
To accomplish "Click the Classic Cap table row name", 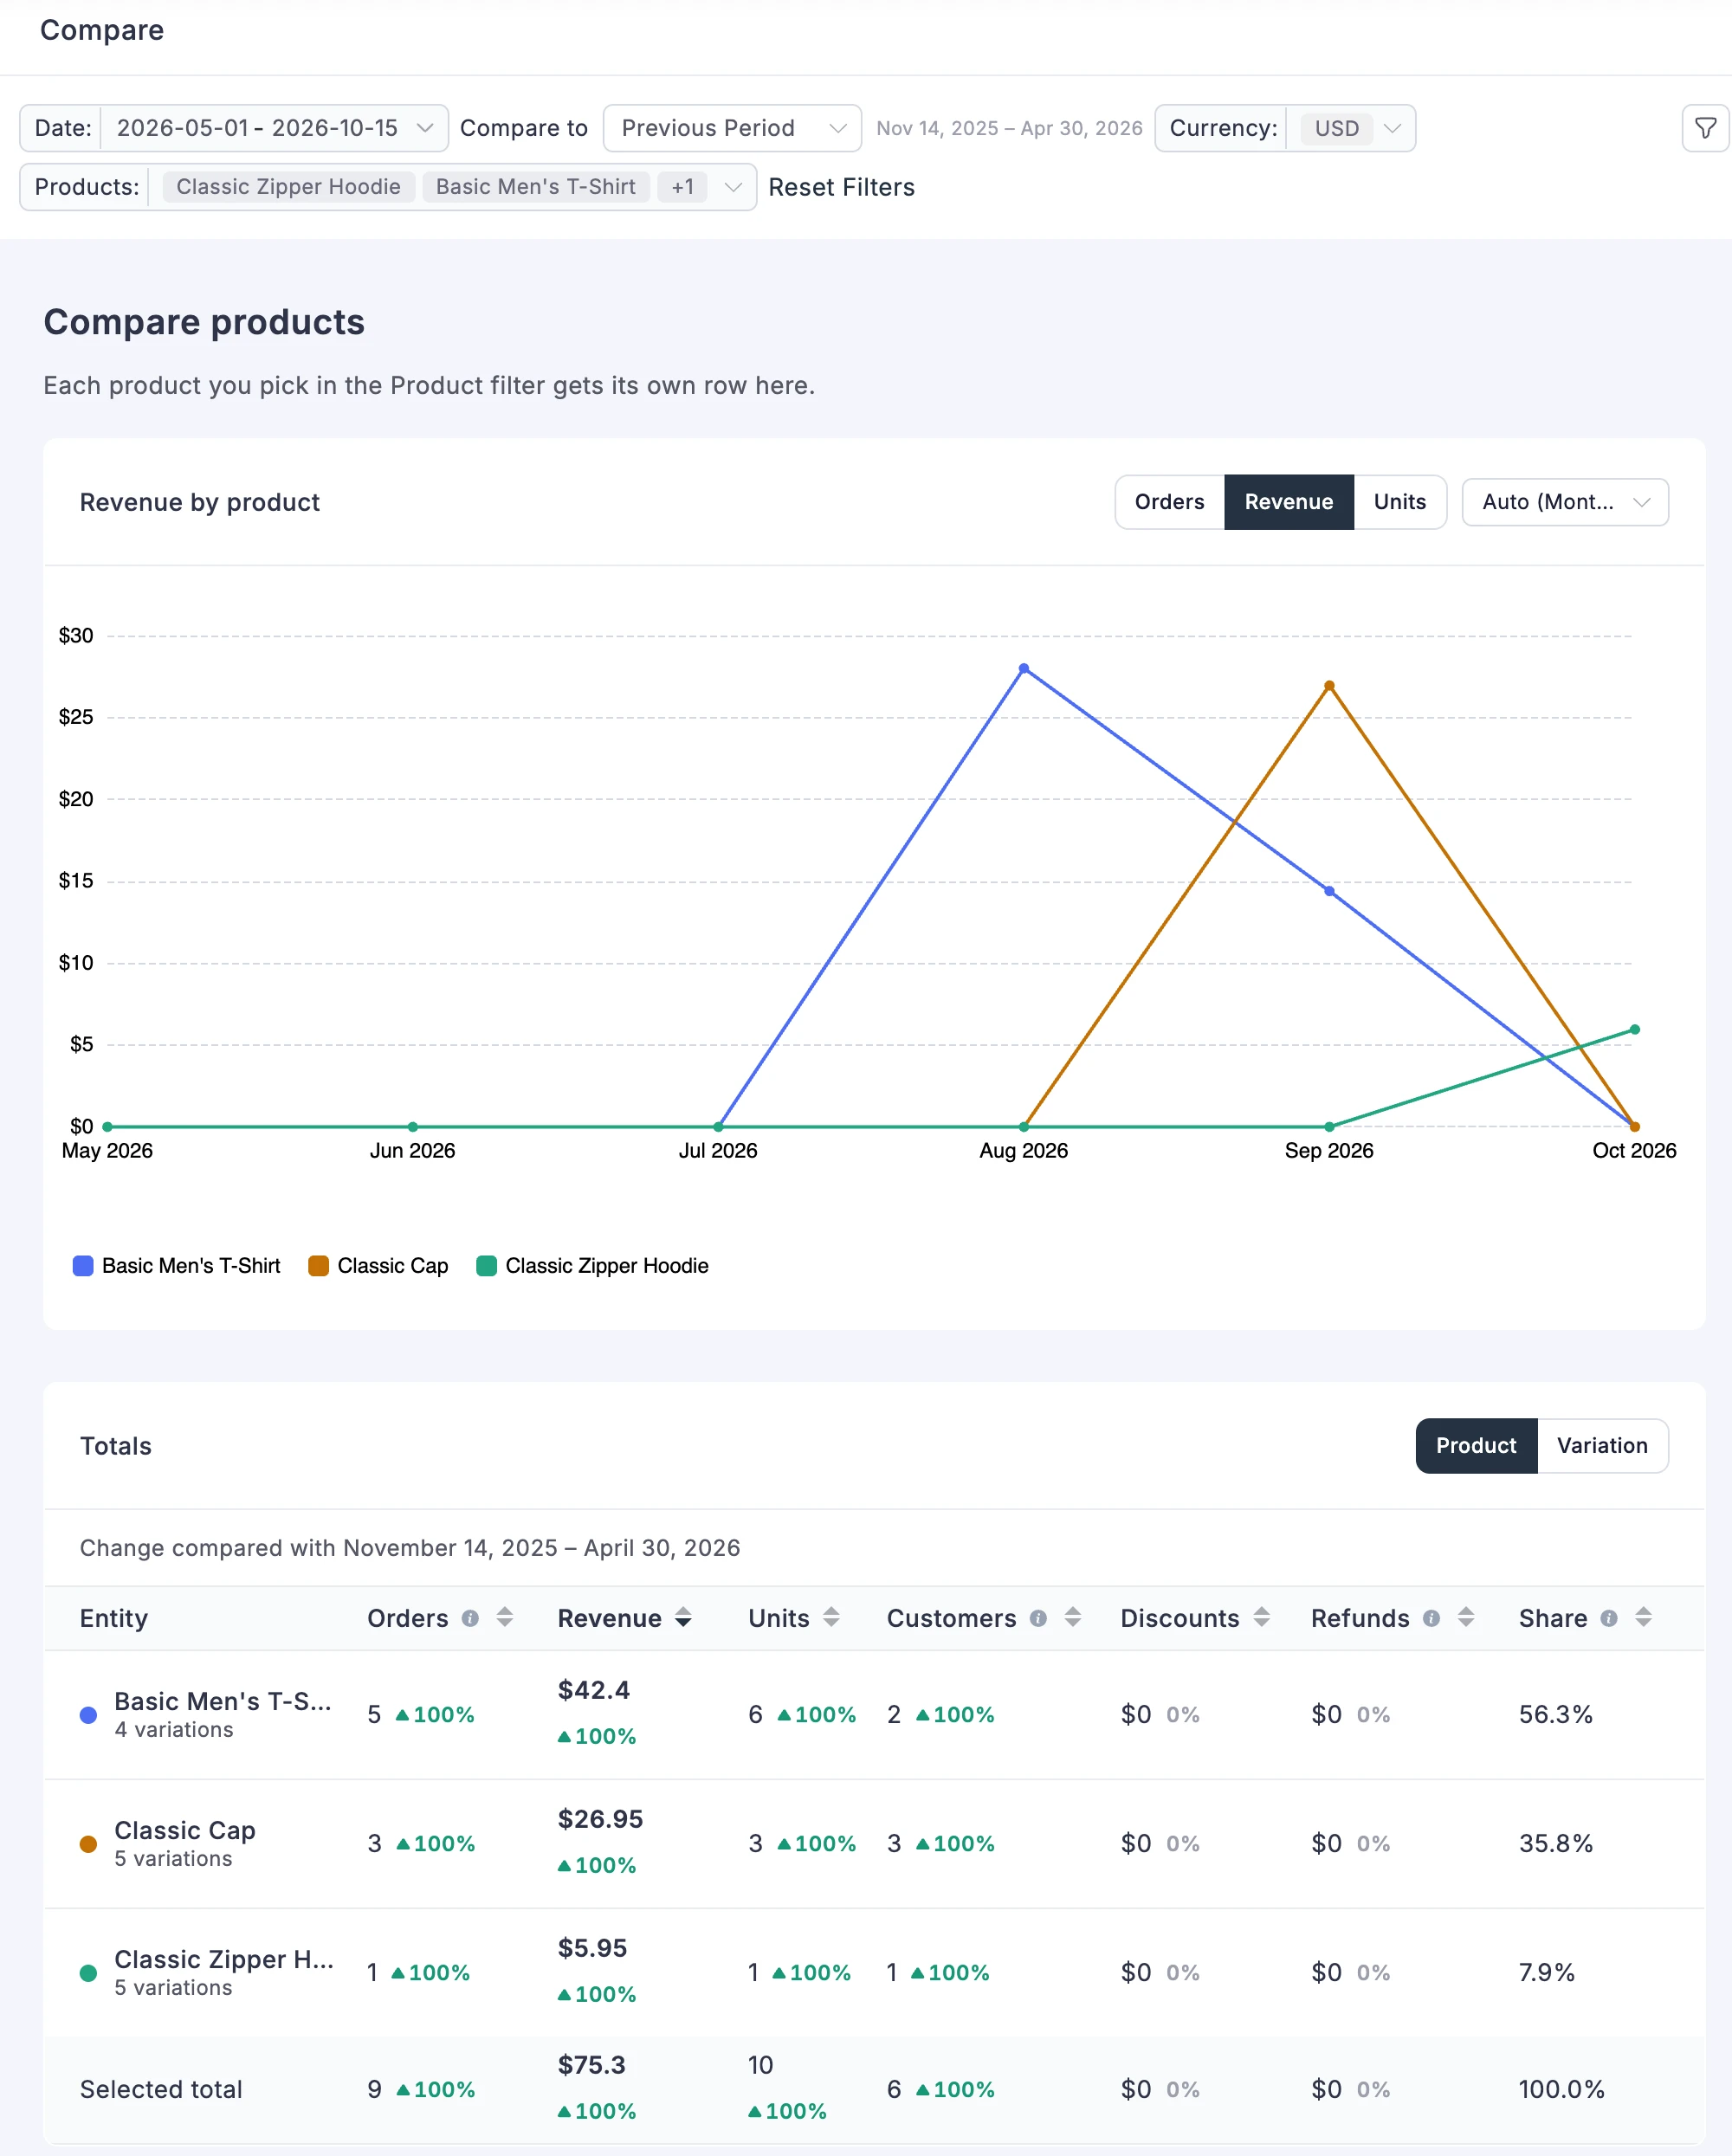I will click(x=185, y=1830).
